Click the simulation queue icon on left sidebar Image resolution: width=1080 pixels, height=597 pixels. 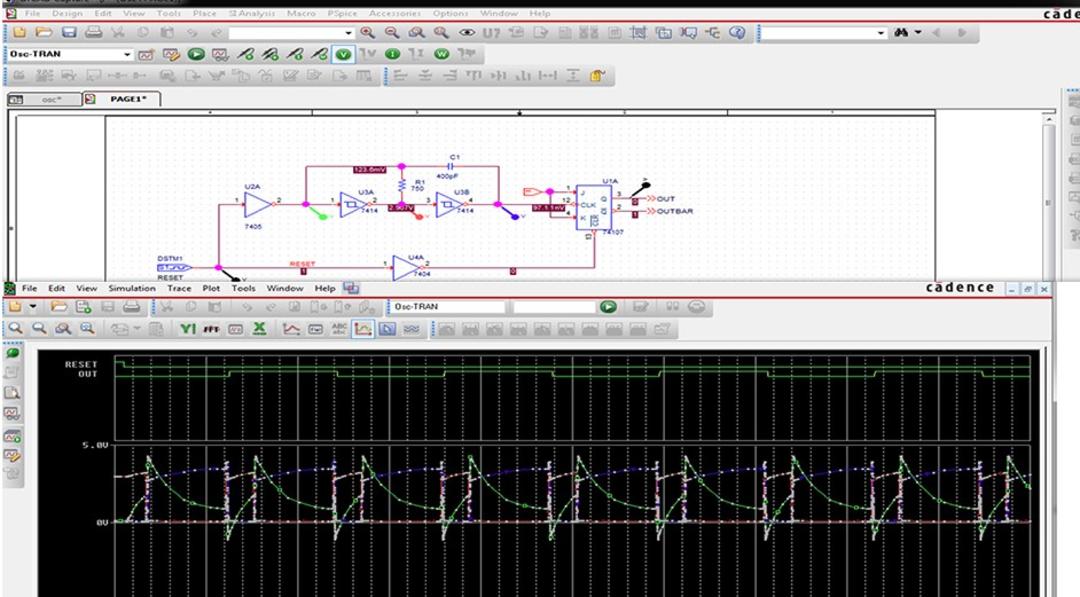pos(12,435)
